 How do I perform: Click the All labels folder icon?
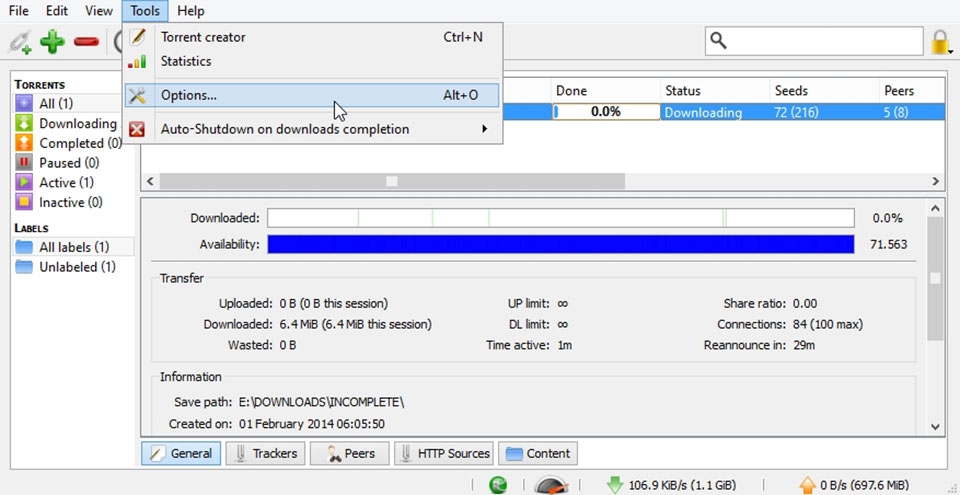24,248
